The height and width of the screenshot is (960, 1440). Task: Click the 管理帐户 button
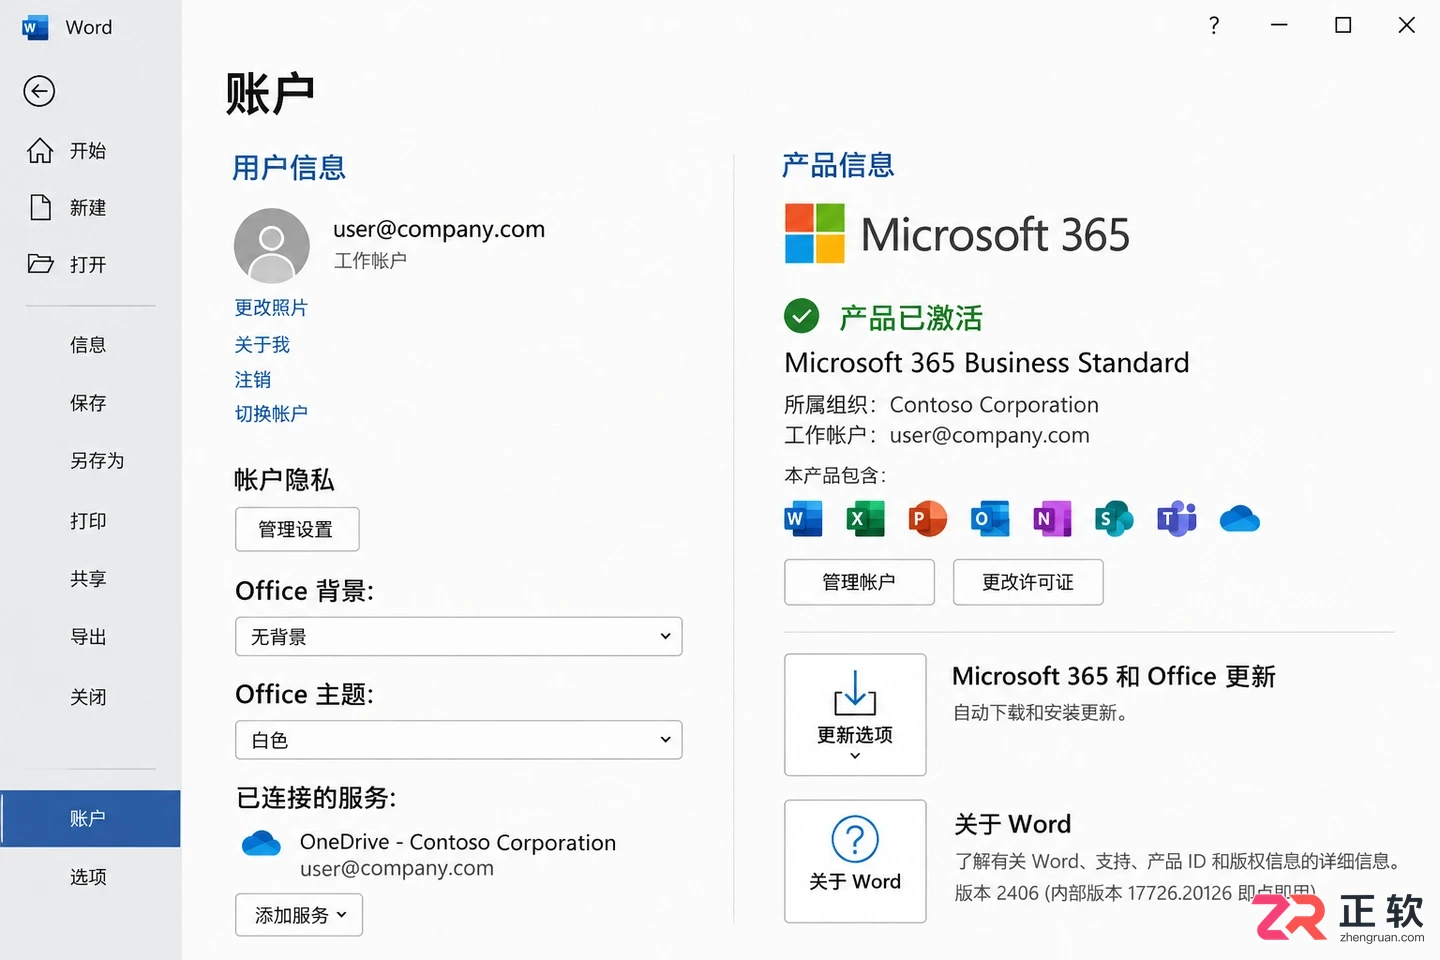859,582
